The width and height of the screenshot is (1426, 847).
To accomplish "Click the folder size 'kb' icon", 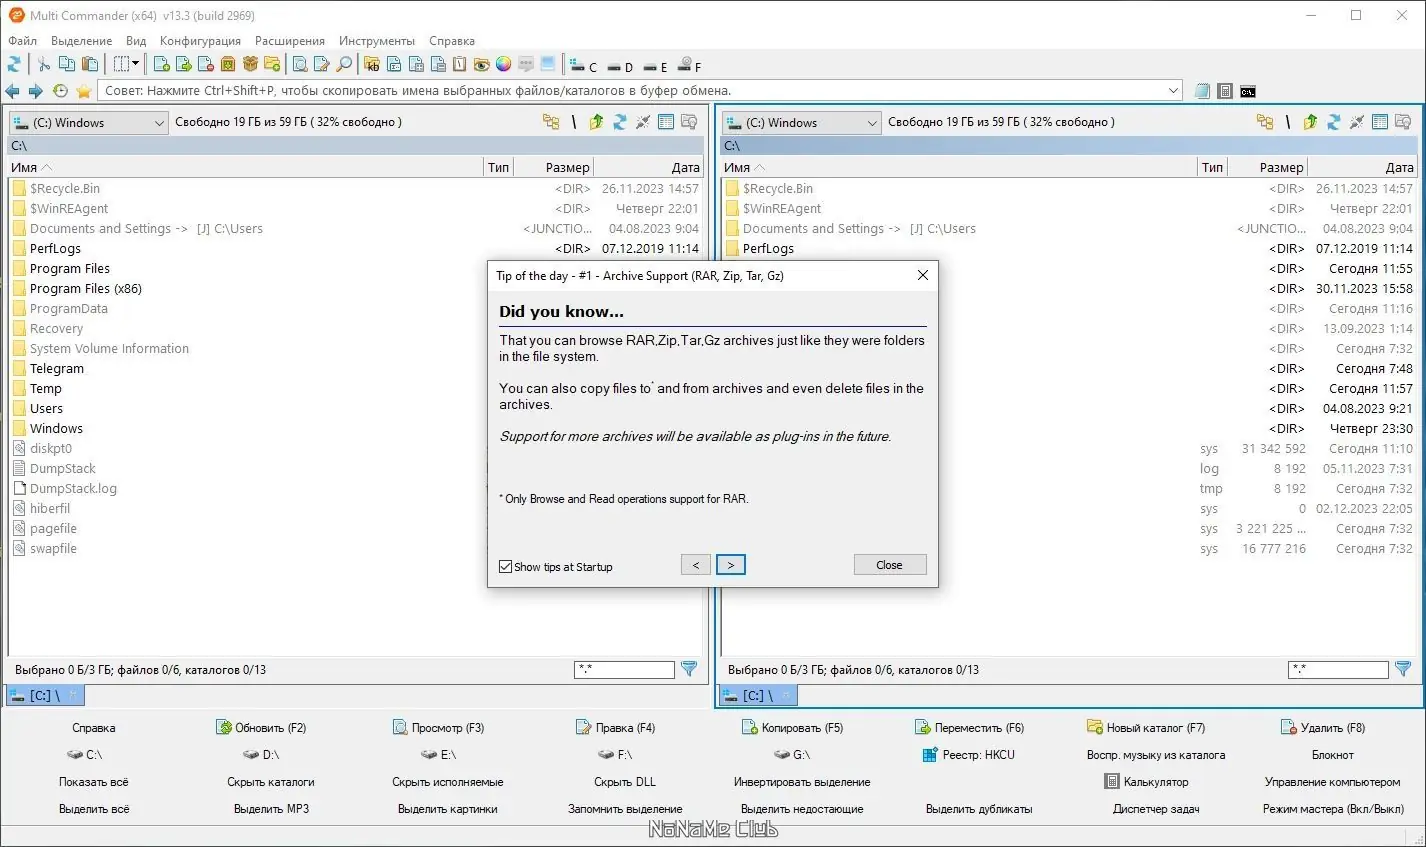I will pos(372,65).
